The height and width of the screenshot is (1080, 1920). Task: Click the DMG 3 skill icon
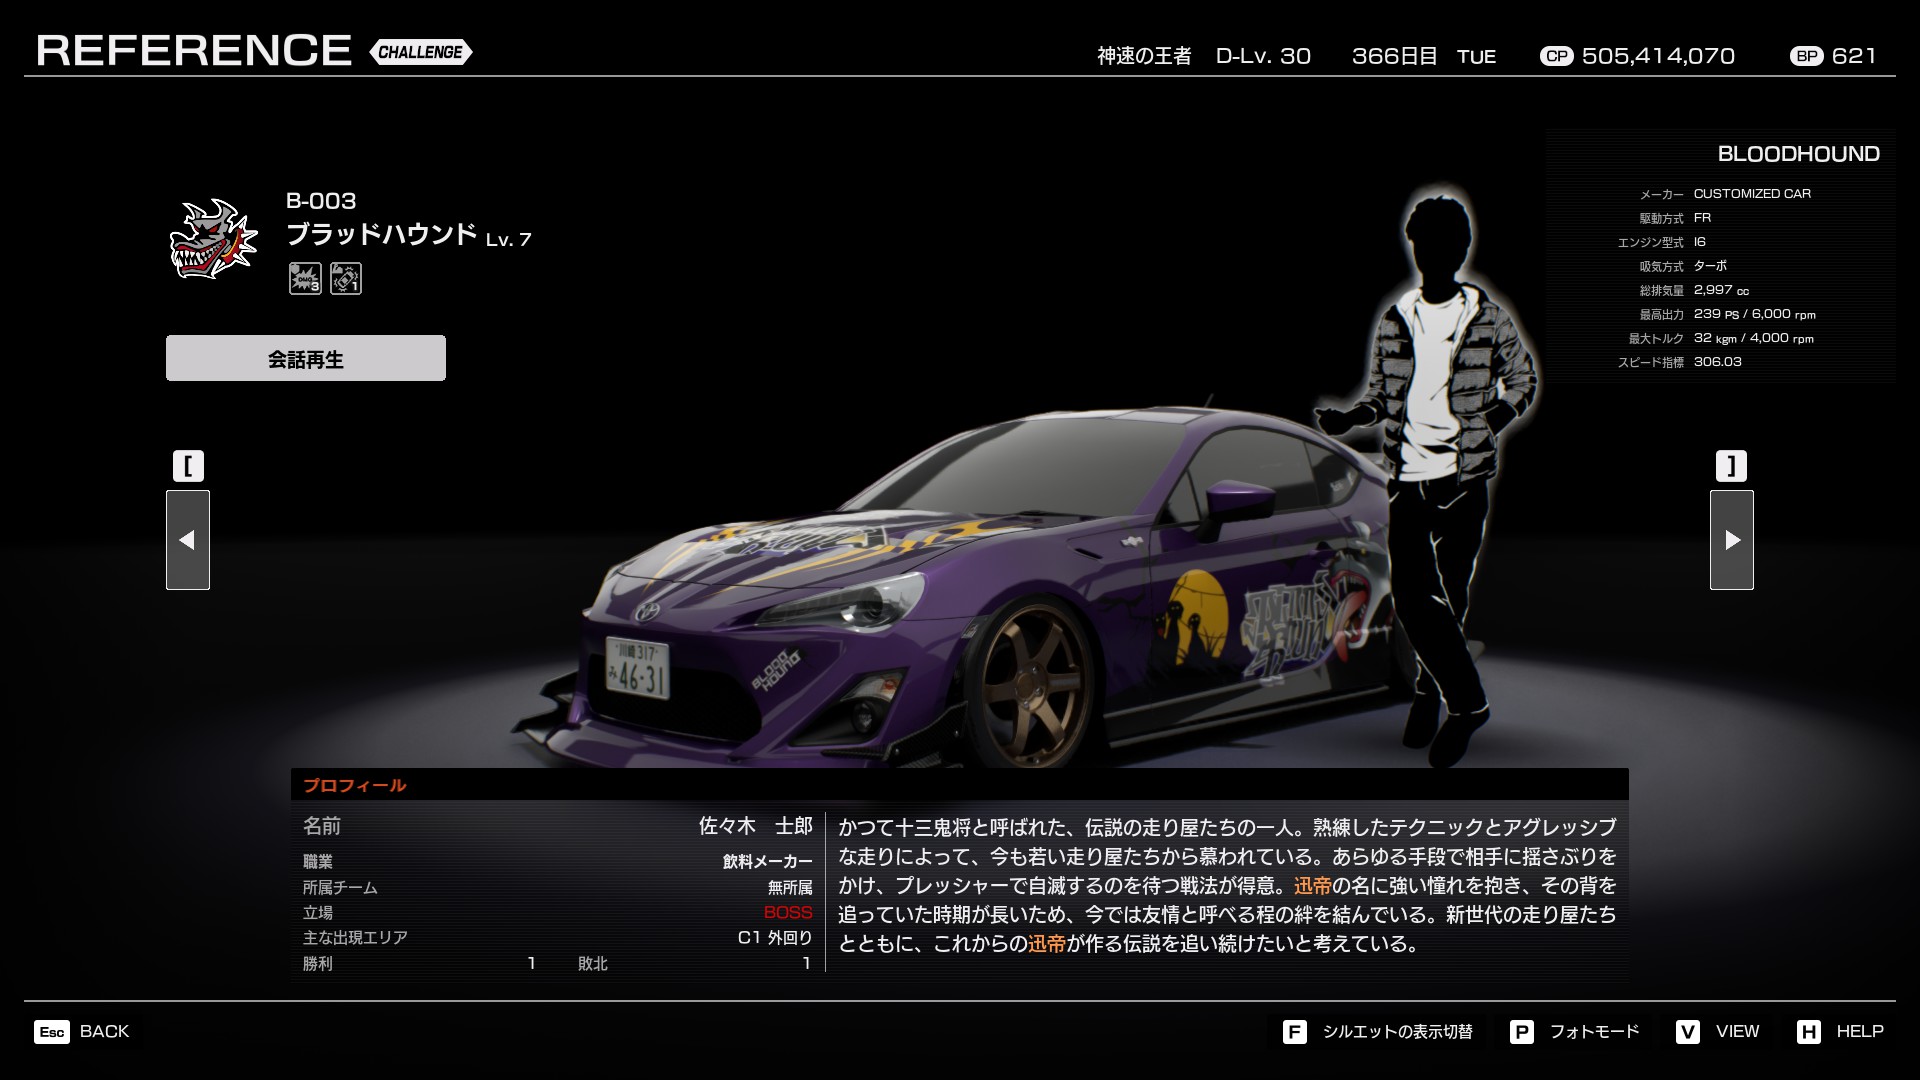point(305,278)
